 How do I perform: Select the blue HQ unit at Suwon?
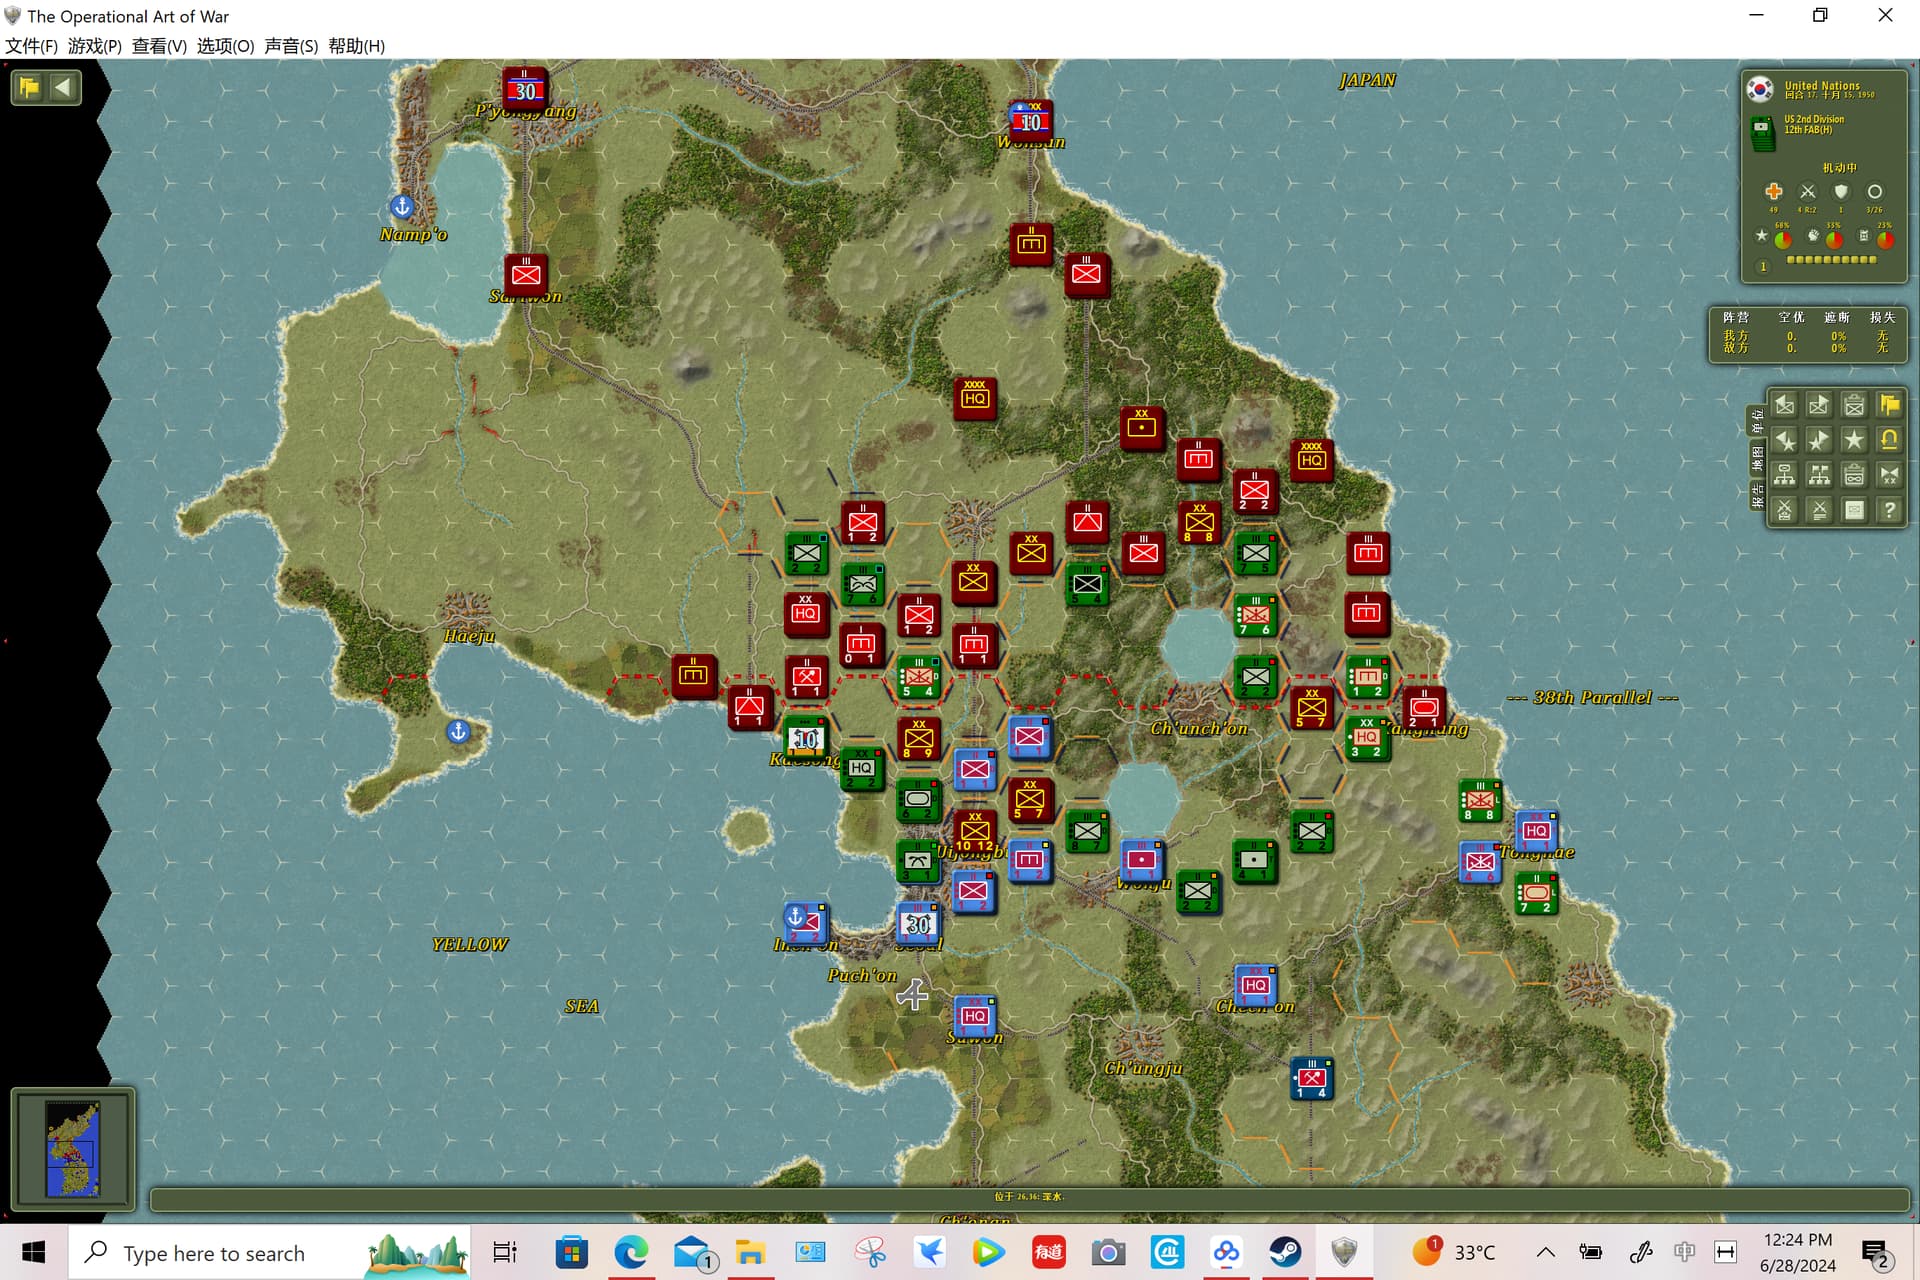(x=974, y=1016)
